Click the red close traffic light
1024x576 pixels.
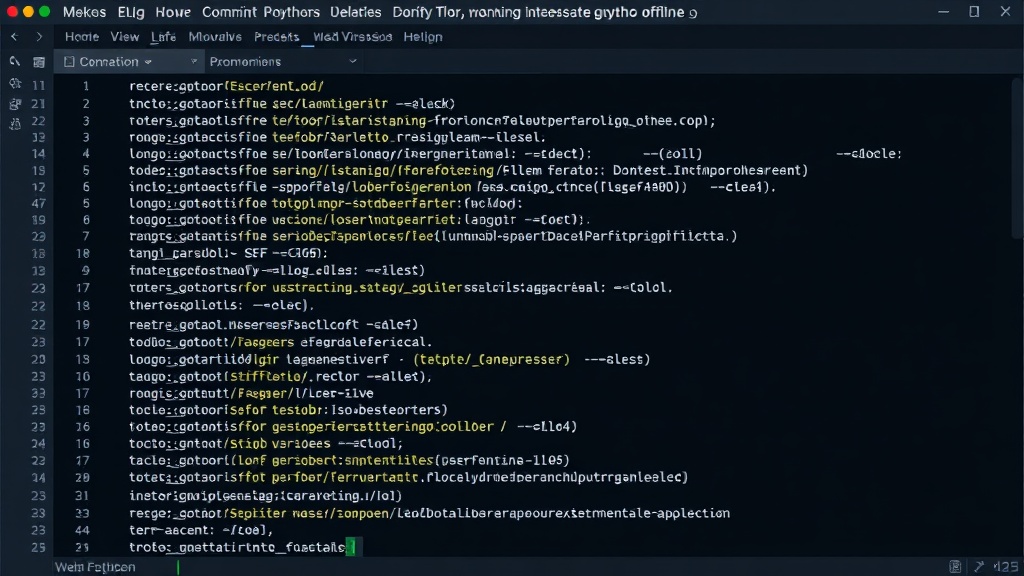(x=12, y=12)
